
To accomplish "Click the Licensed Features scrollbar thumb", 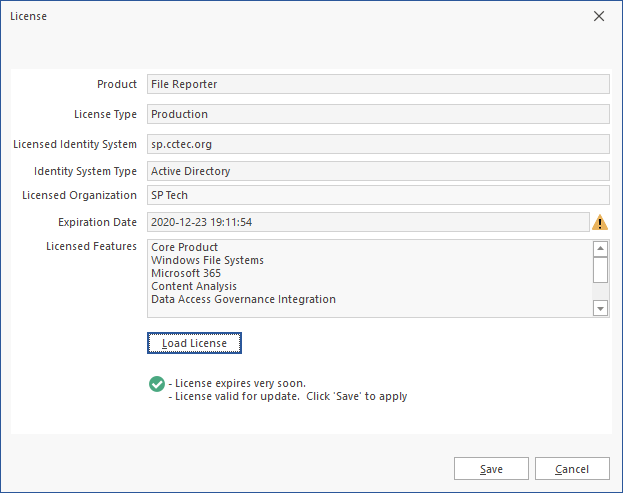I will (x=600, y=269).
